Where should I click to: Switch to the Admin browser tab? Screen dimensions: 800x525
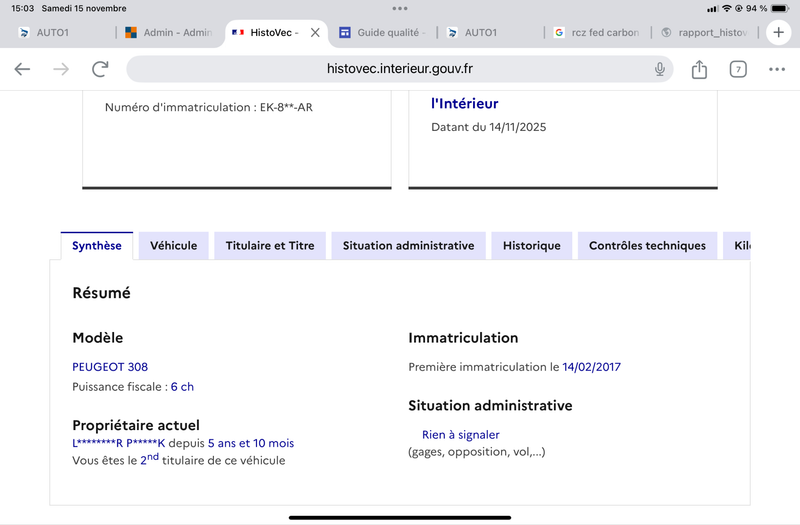pyautogui.click(x=168, y=32)
